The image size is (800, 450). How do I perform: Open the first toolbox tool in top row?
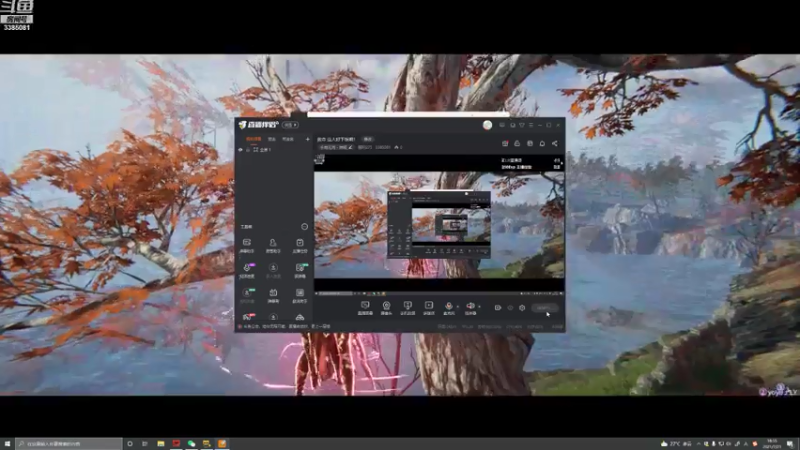click(246, 245)
